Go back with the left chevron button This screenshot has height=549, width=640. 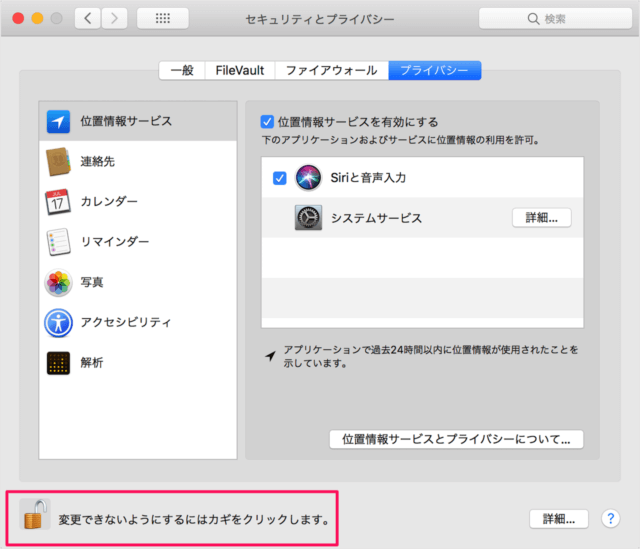click(x=87, y=18)
